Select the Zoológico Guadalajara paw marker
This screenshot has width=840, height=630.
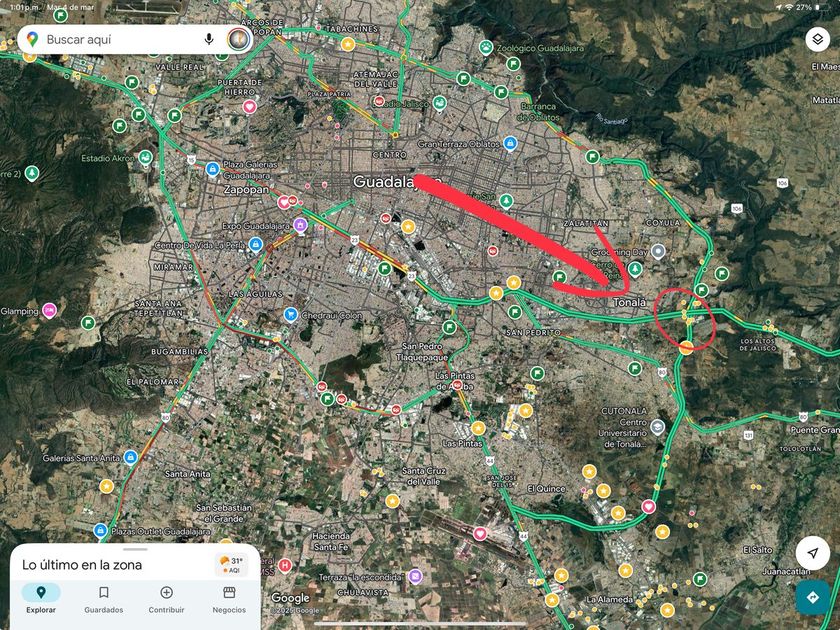(486, 47)
